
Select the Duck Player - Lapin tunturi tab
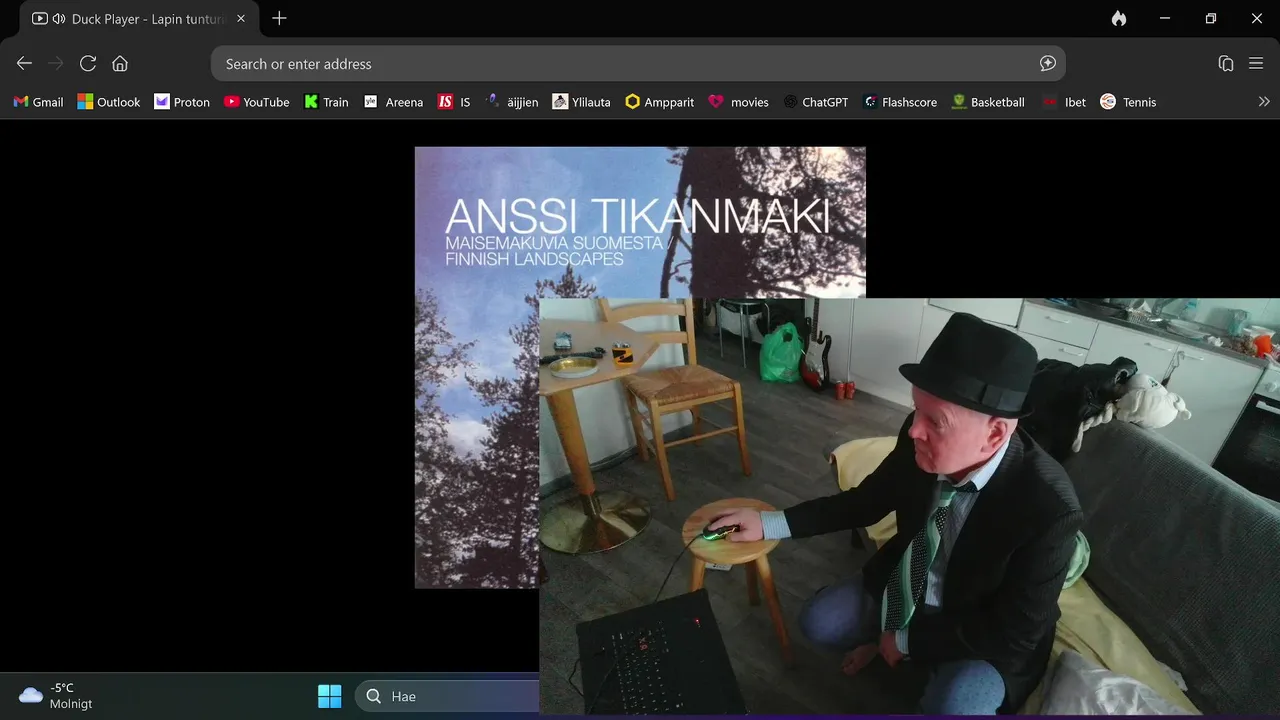coord(139,19)
